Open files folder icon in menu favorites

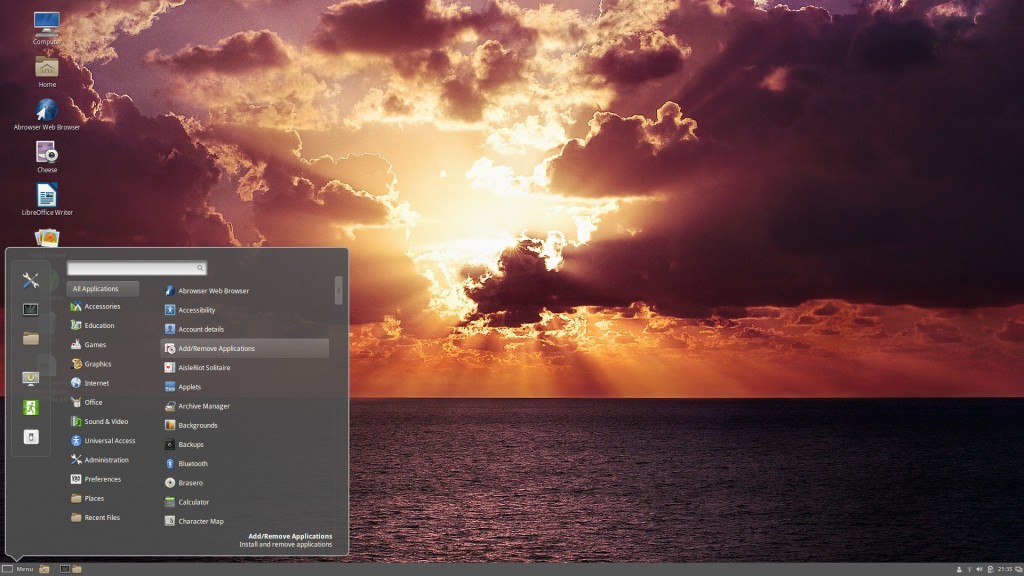[x=31, y=338]
